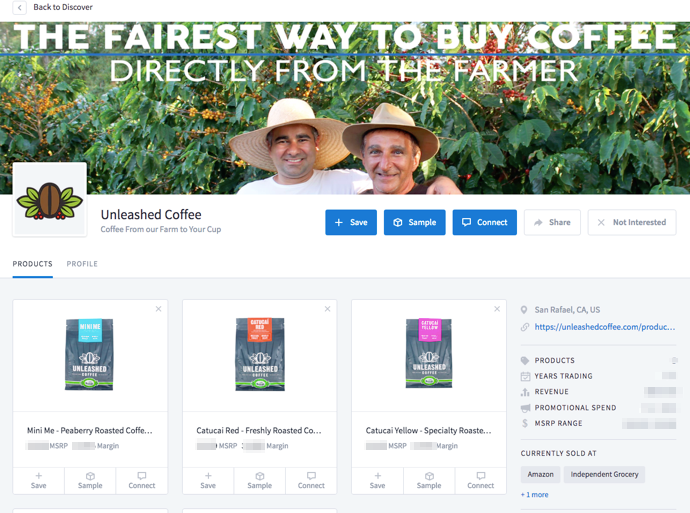Click the farmers banner cover photo
Image resolution: width=690 pixels, height=513 pixels.
pyautogui.click(x=345, y=108)
